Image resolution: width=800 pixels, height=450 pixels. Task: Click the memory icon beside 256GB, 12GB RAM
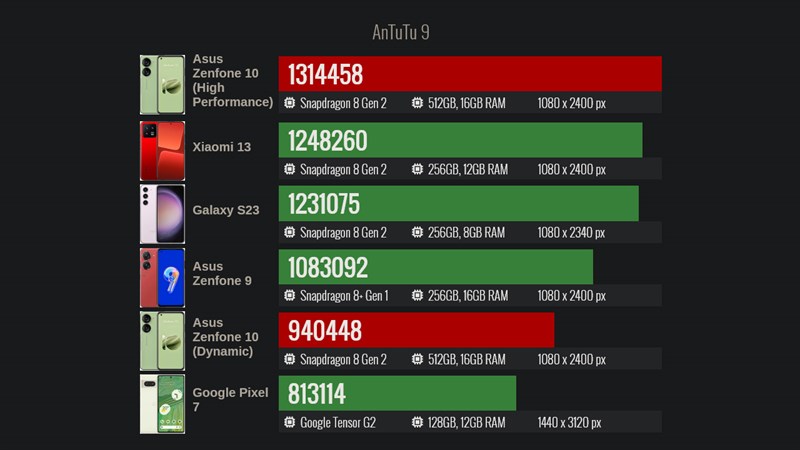[x=417, y=169]
